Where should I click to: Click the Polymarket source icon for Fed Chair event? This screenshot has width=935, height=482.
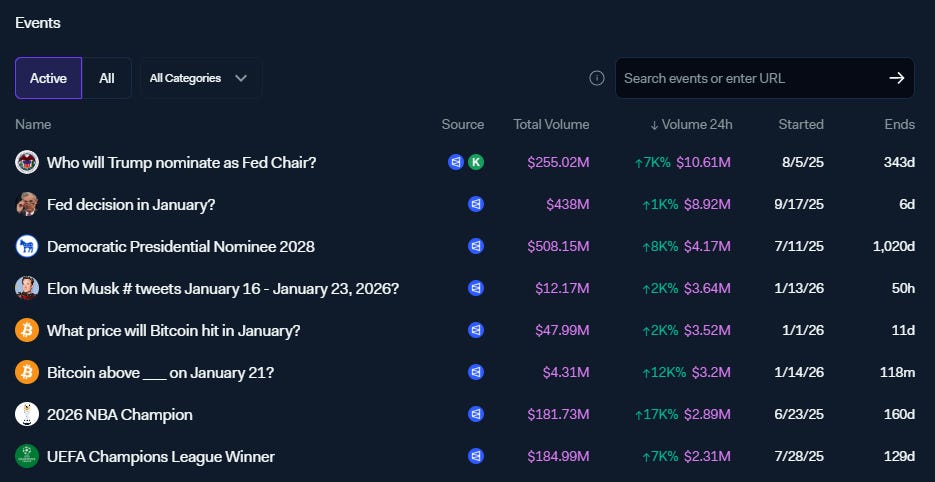click(456, 162)
